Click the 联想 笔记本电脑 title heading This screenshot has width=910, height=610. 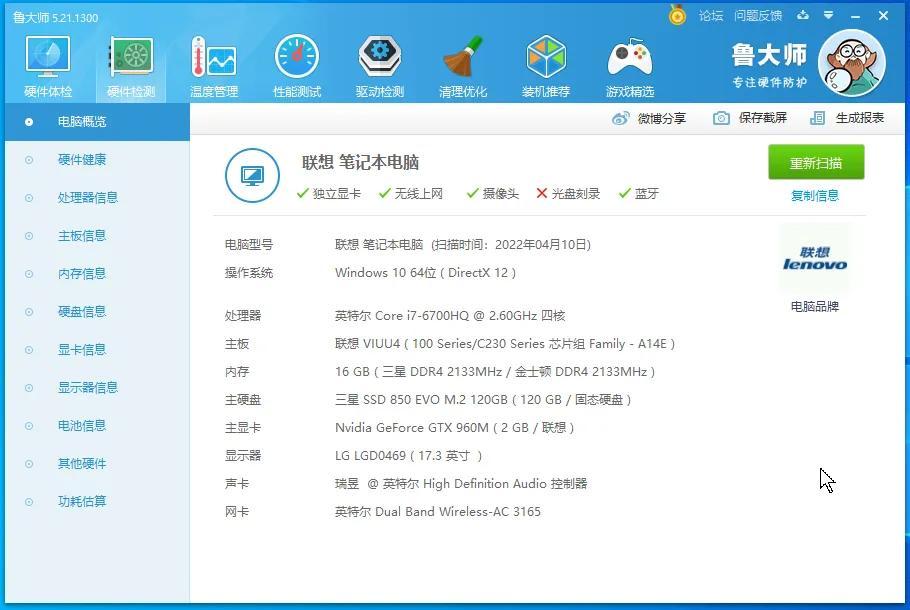tap(360, 163)
